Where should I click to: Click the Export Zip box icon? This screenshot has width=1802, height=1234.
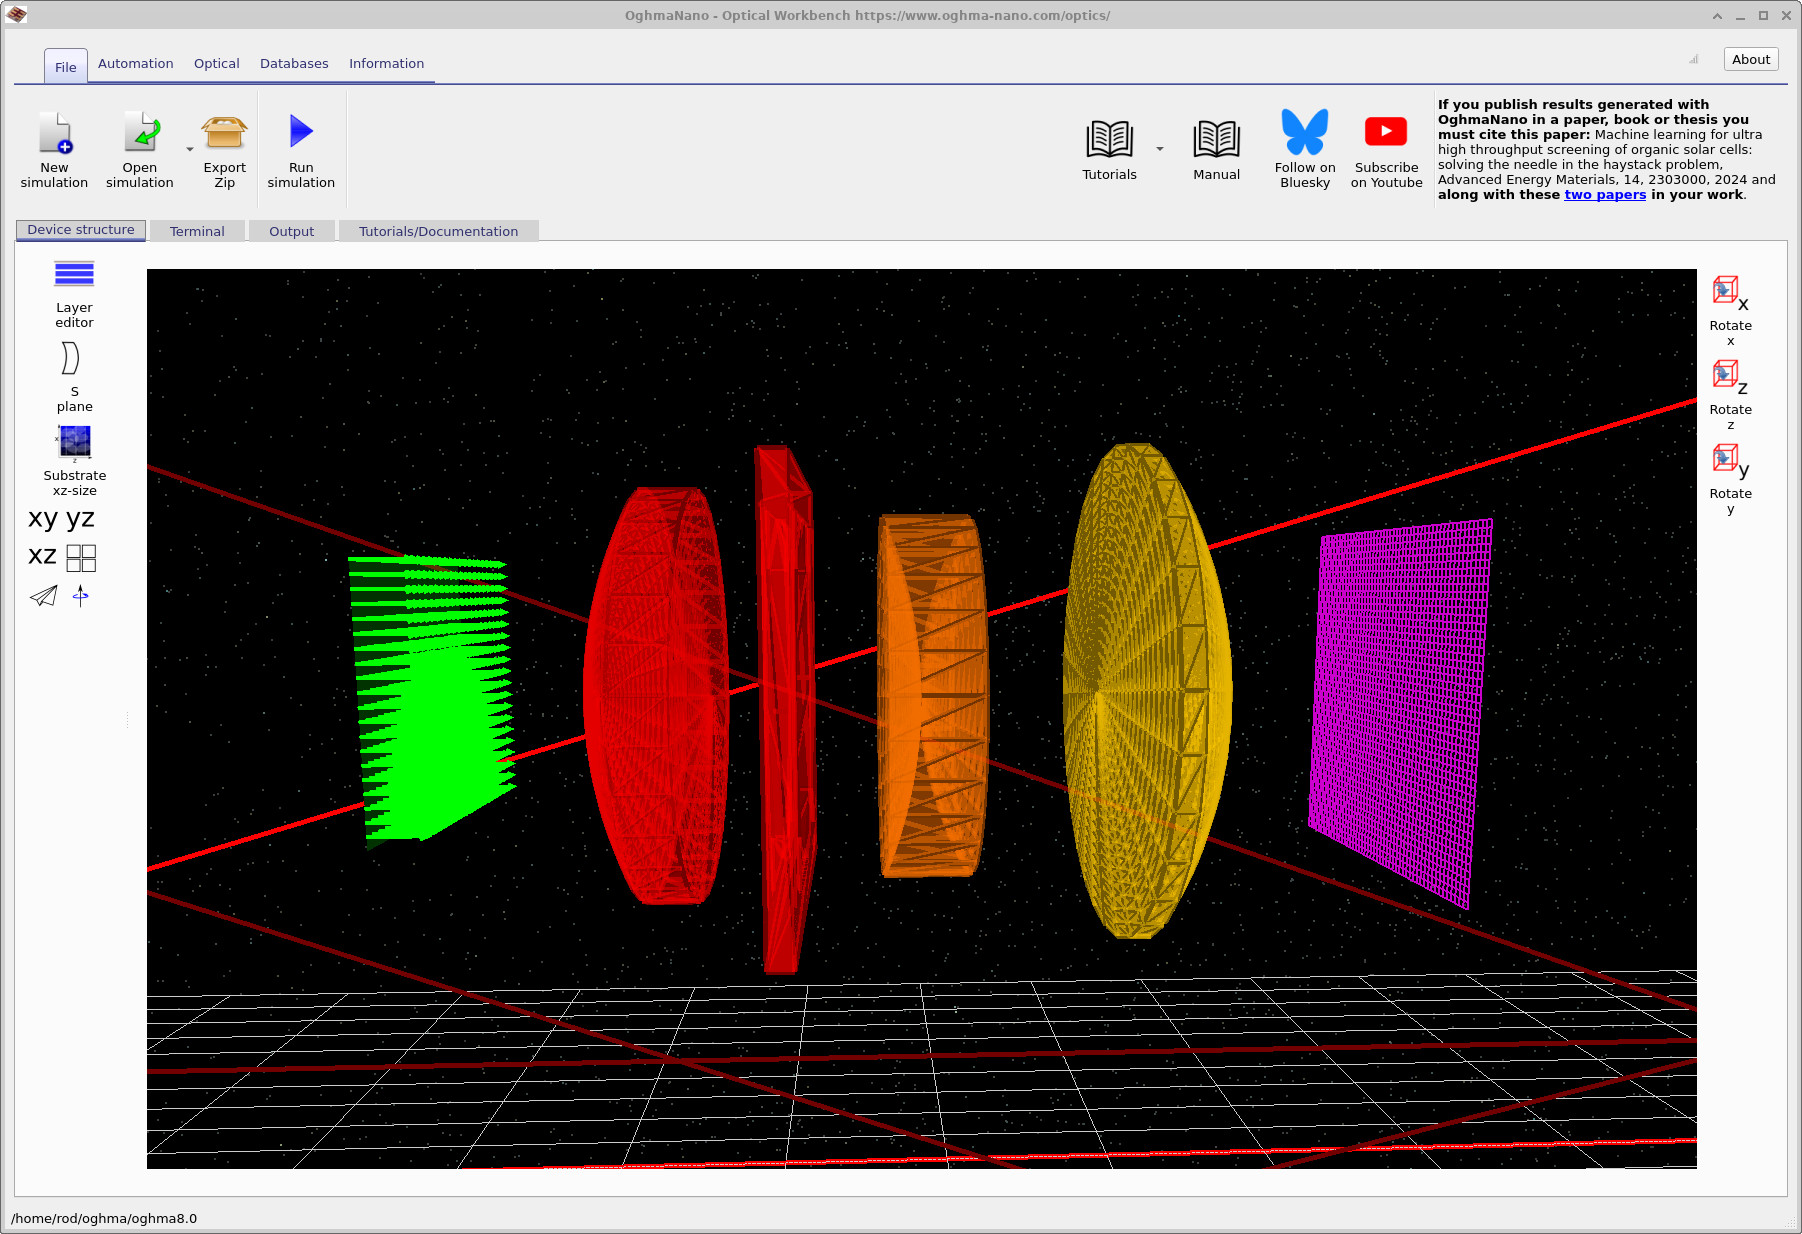[224, 134]
